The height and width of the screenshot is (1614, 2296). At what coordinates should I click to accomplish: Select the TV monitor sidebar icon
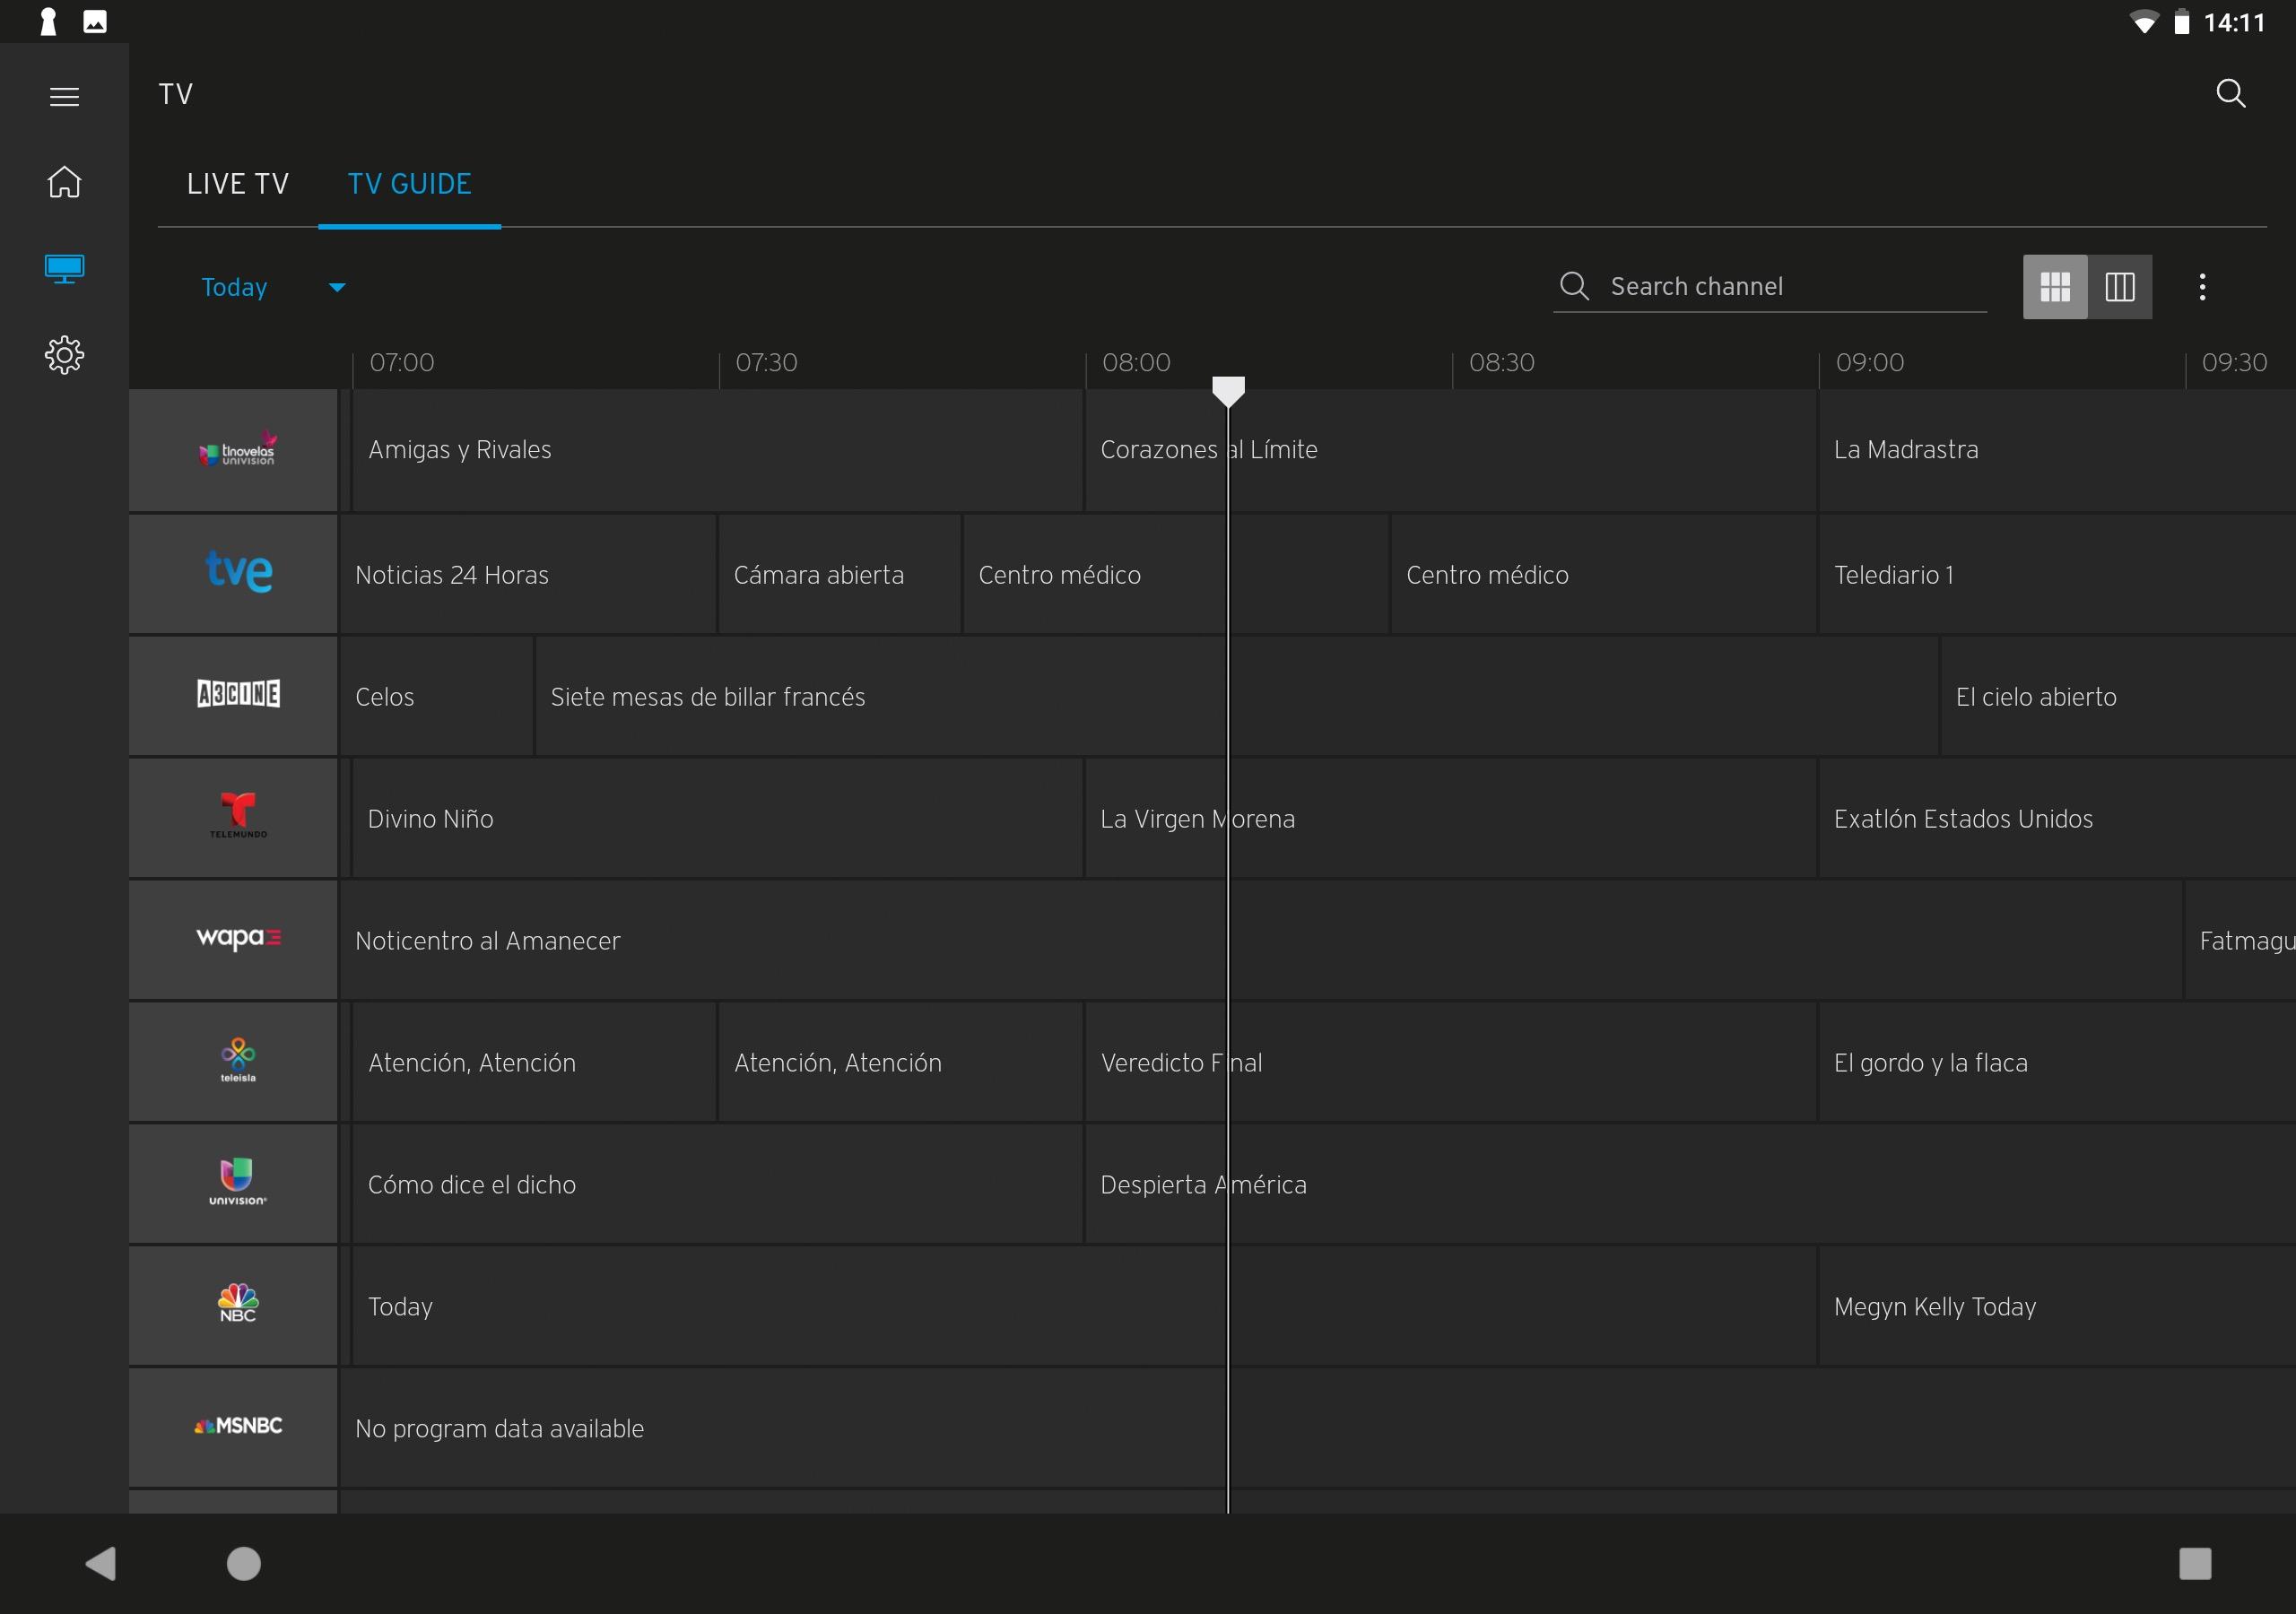tap(64, 268)
